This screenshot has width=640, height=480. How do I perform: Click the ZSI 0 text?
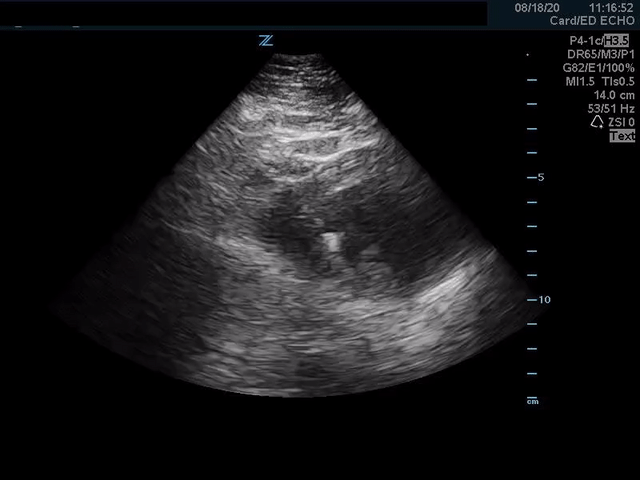coord(621,122)
